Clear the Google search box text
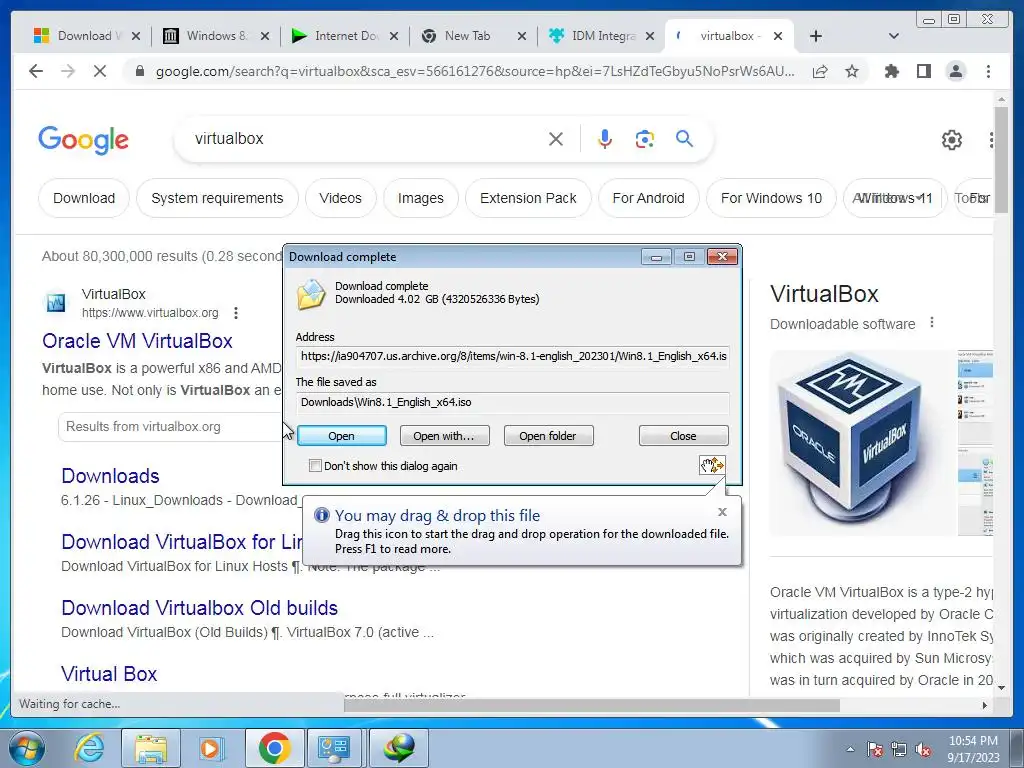The width and height of the screenshot is (1024, 768). pyautogui.click(x=556, y=139)
